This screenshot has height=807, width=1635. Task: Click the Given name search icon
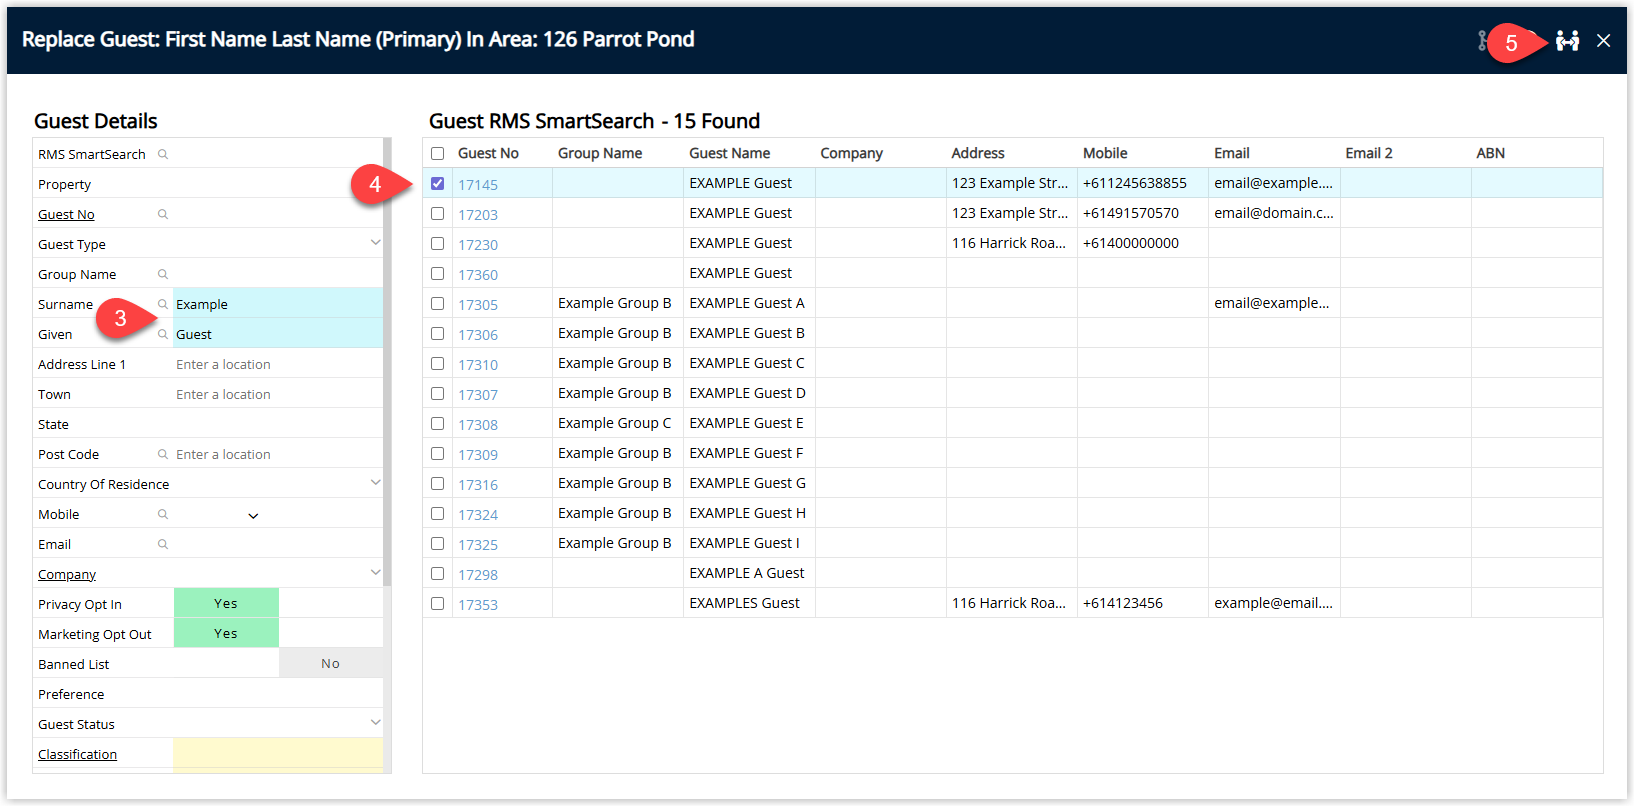pyautogui.click(x=163, y=334)
